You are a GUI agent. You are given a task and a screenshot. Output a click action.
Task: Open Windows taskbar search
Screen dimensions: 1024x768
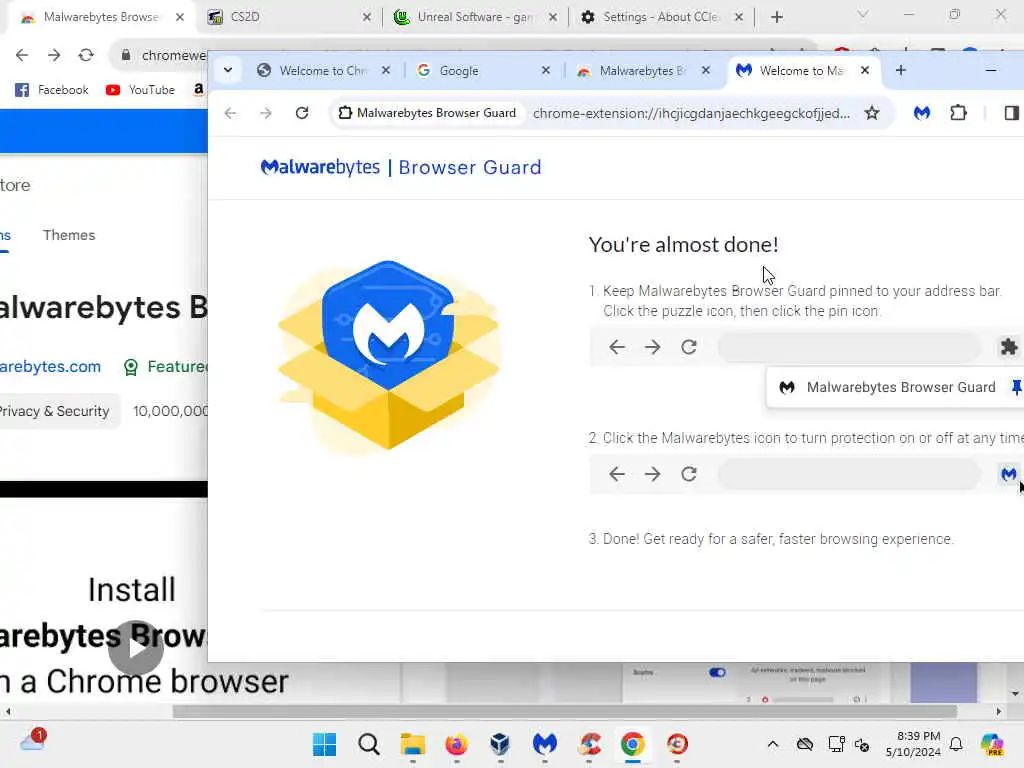pyautogui.click(x=369, y=744)
